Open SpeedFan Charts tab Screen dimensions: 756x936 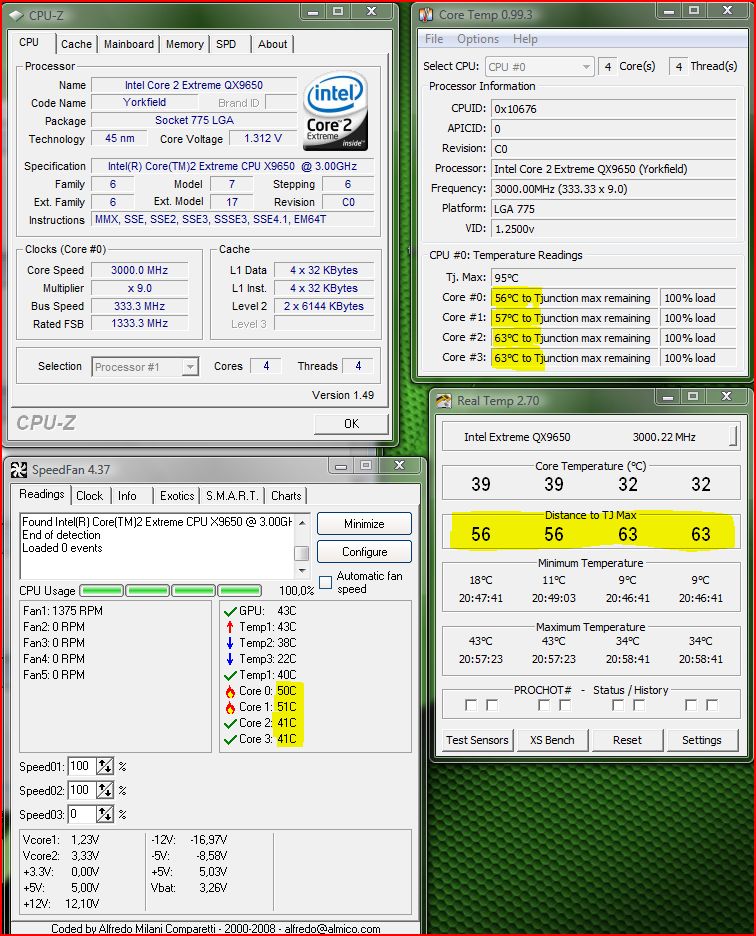coord(286,495)
